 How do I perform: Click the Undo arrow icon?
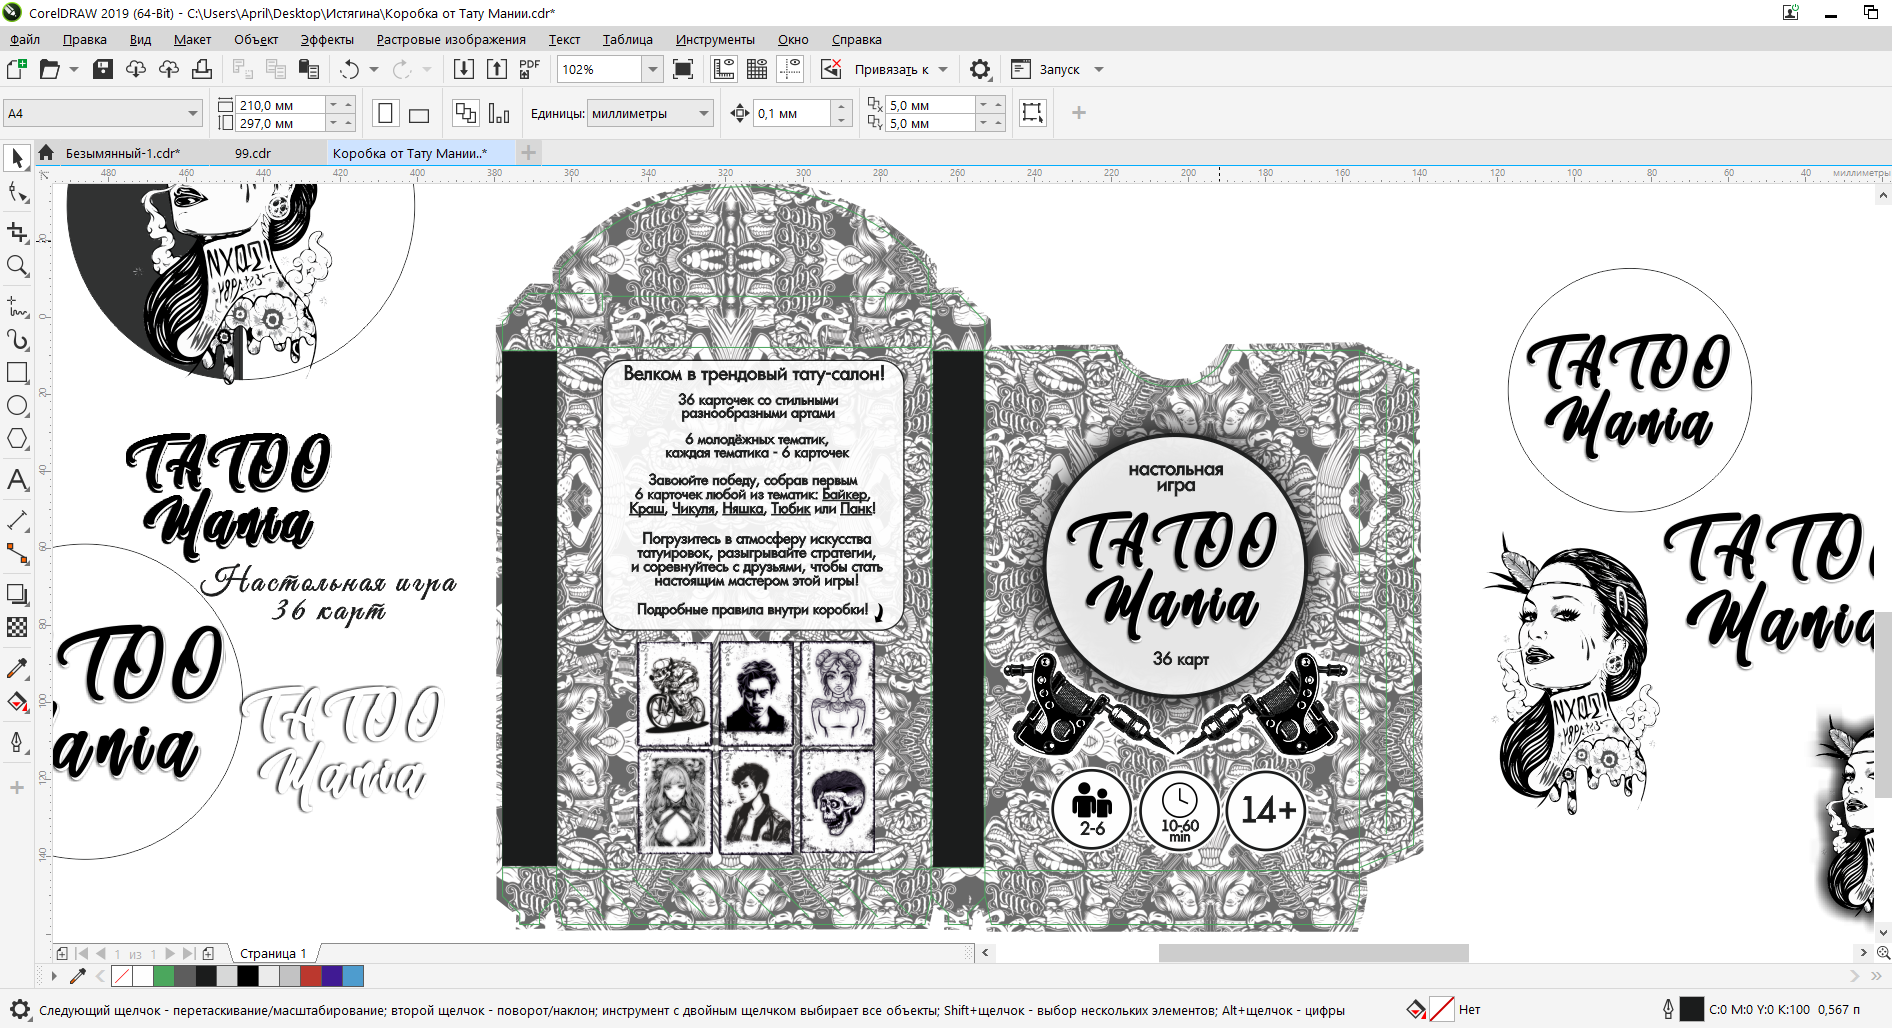(349, 69)
